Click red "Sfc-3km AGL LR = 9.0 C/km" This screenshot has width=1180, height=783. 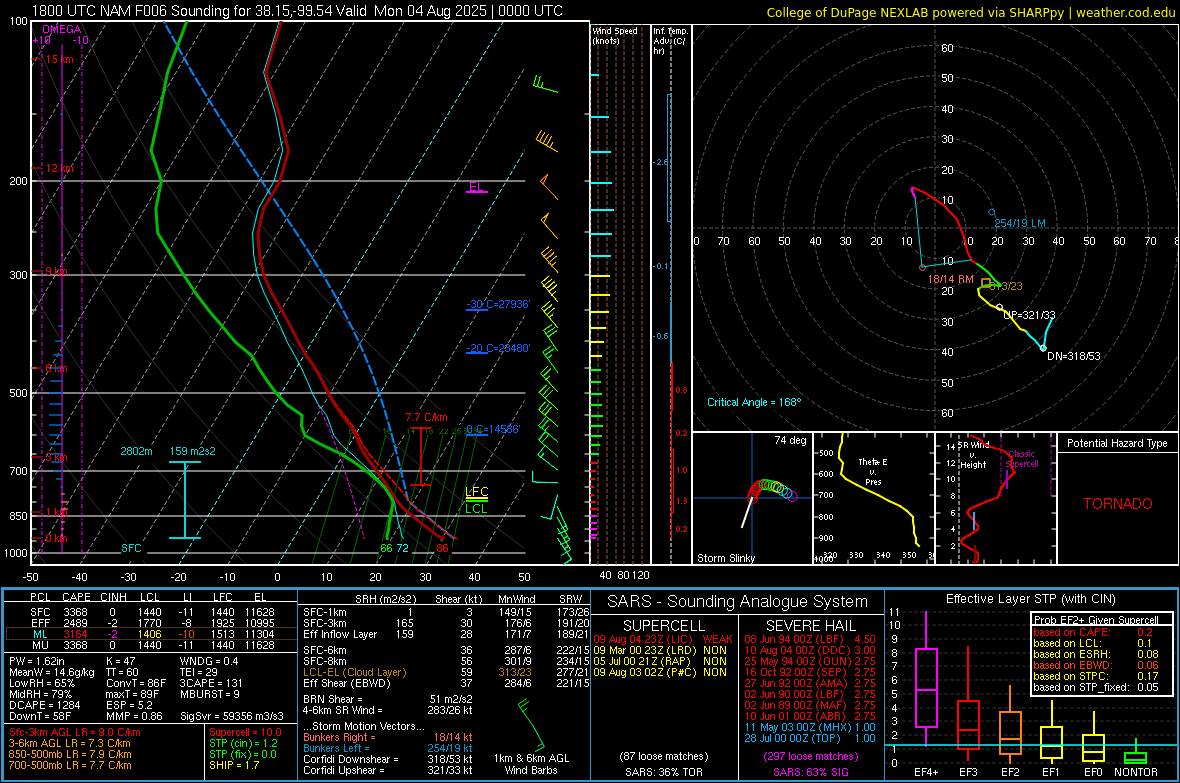75,733
